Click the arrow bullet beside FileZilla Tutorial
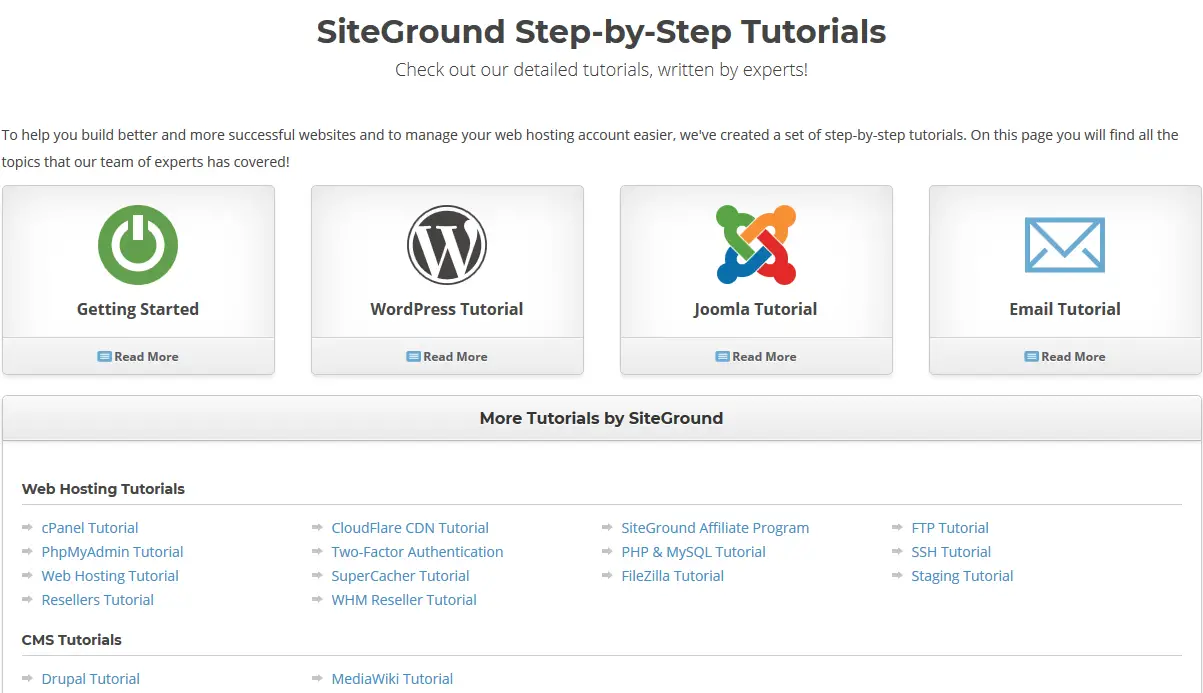1203x693 pixels. 608,575
